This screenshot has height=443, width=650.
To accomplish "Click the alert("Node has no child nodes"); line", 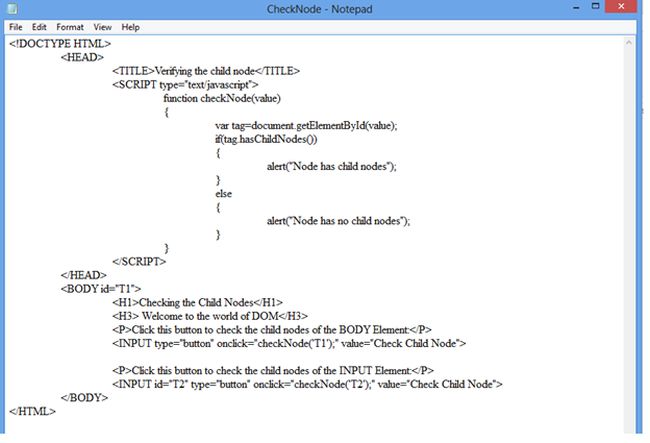I will click(339, 221).
